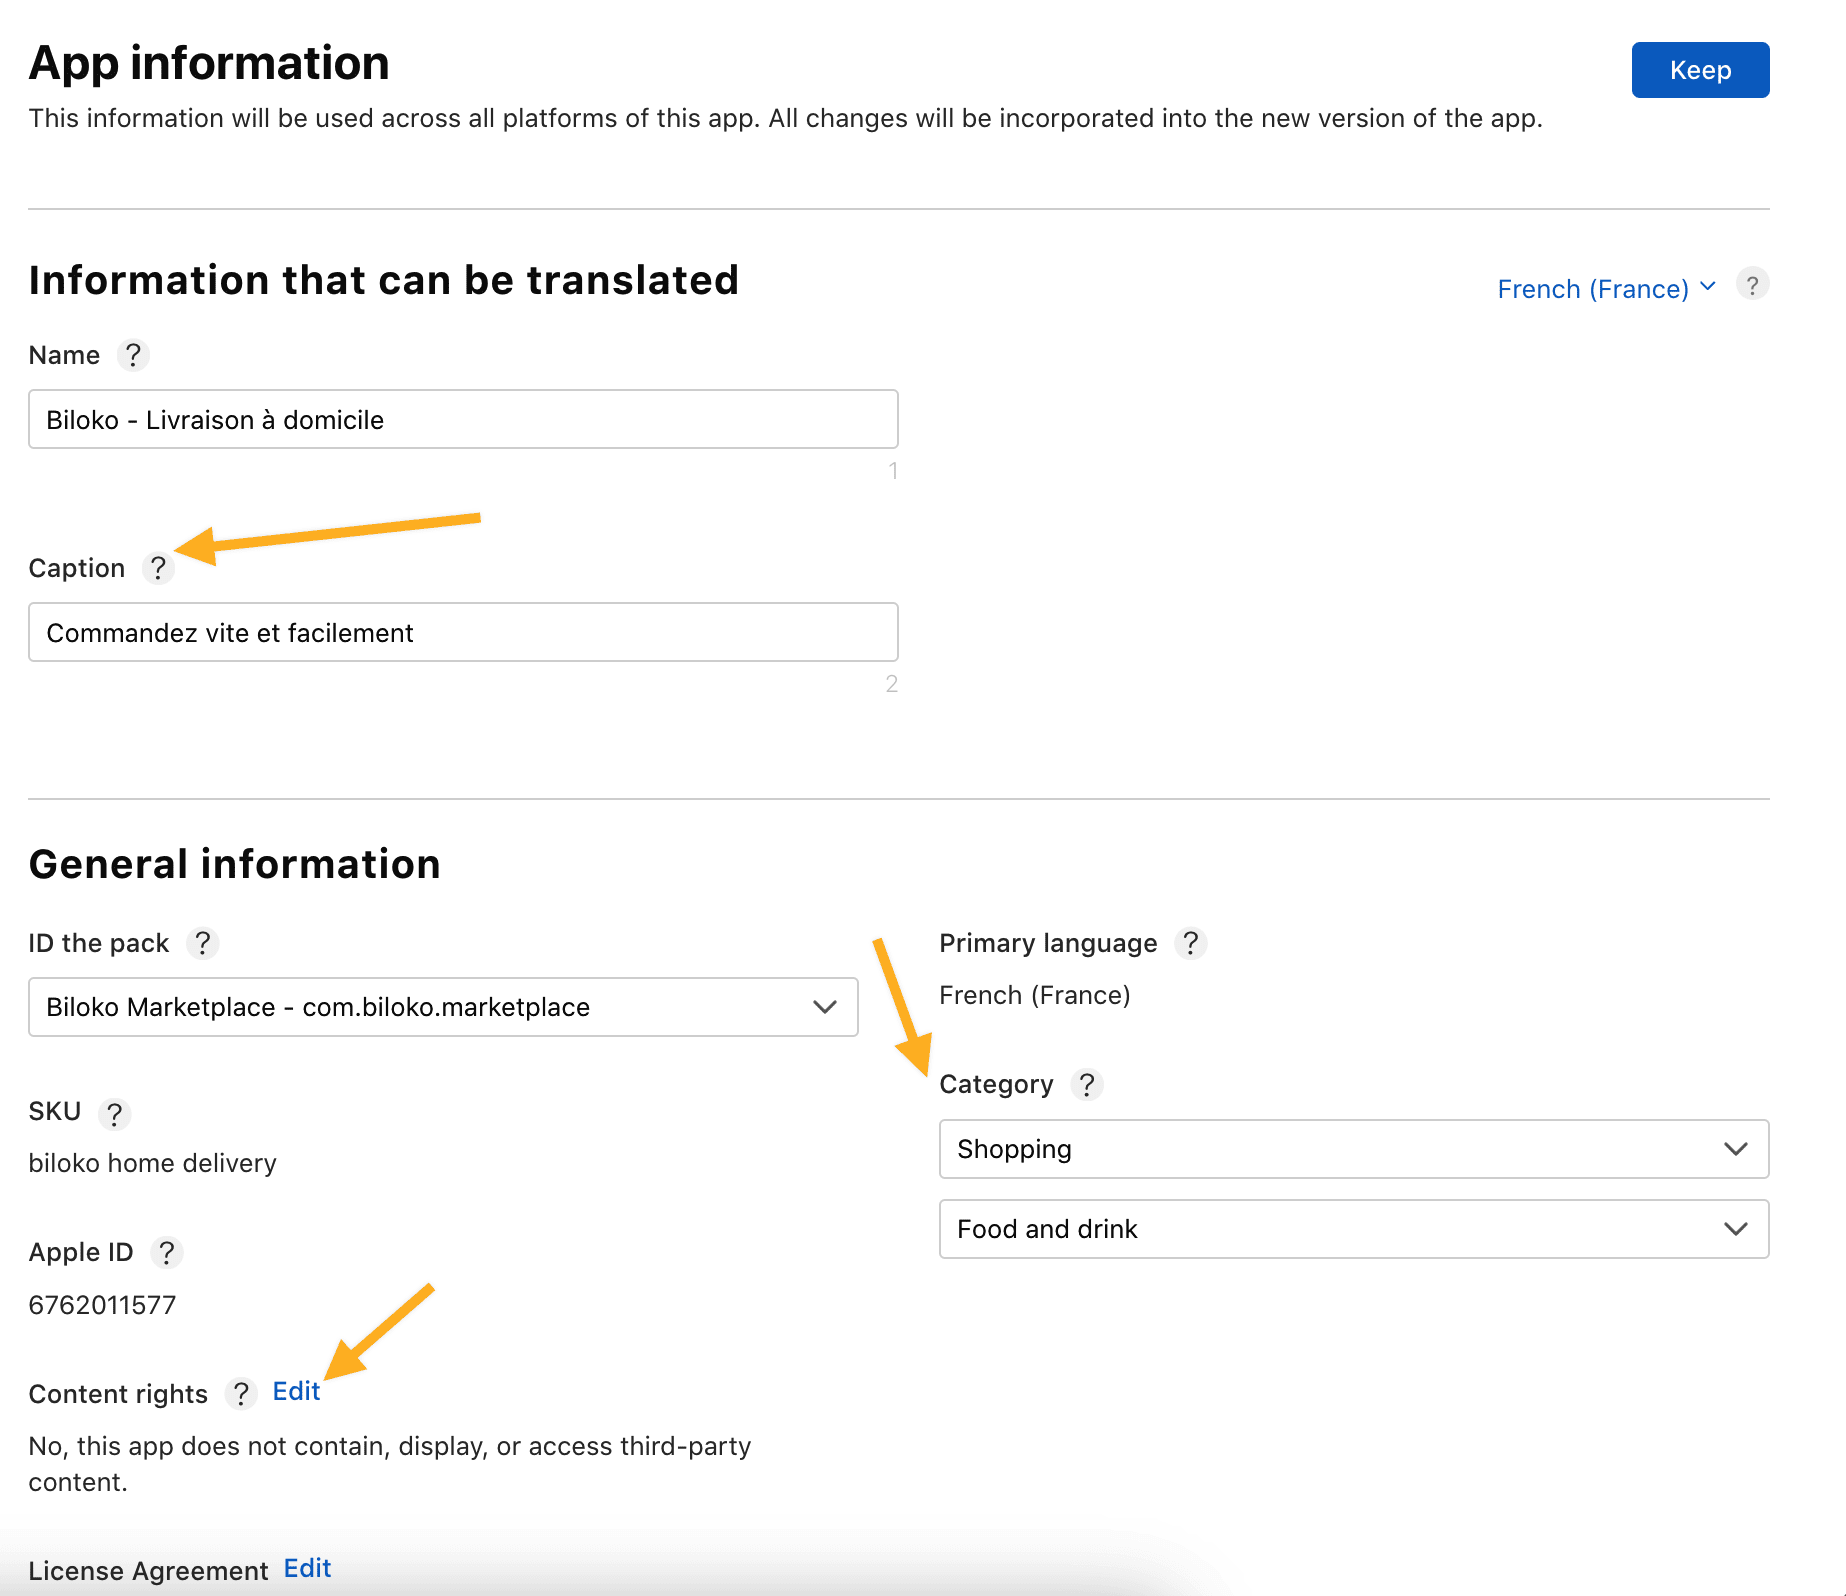Edit the Content rights setting

[296, 1392]
